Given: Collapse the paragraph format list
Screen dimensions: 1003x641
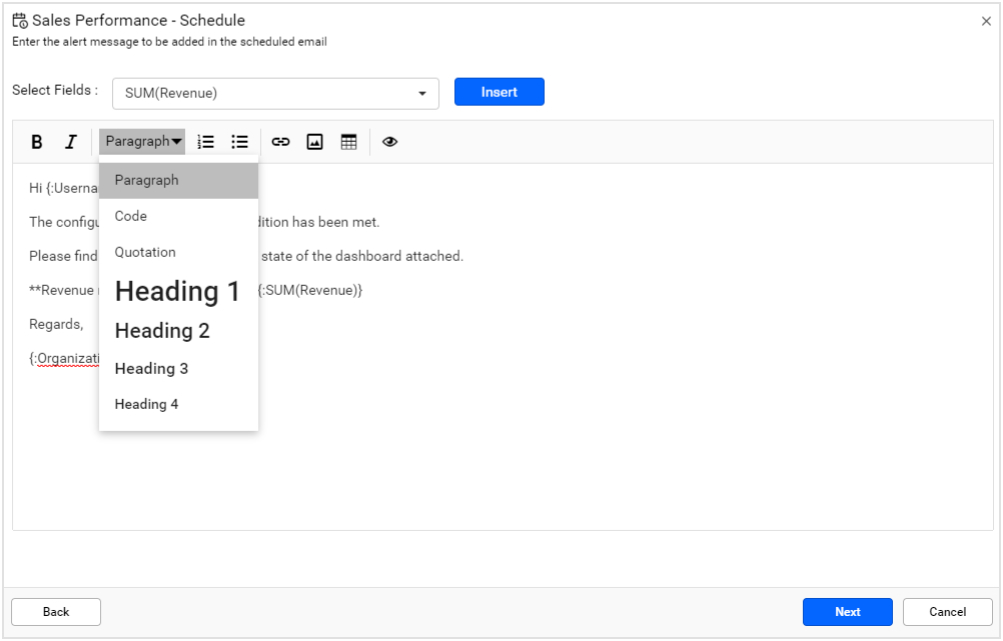Looking at the screenshot, I should 142,141.
